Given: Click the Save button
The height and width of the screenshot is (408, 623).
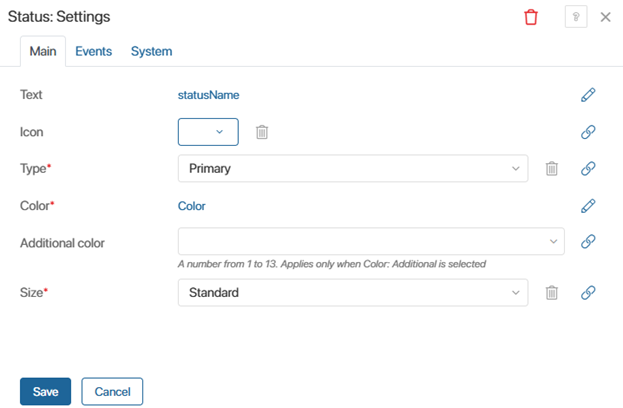Looking at the screenshot, I should pos(46,391).
